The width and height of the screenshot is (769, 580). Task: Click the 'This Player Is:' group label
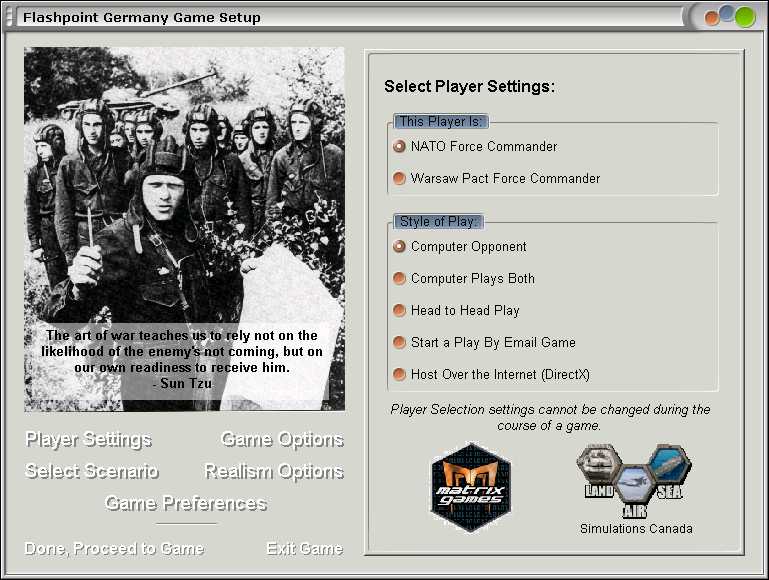pyautogui.click(x=441, y=121)
